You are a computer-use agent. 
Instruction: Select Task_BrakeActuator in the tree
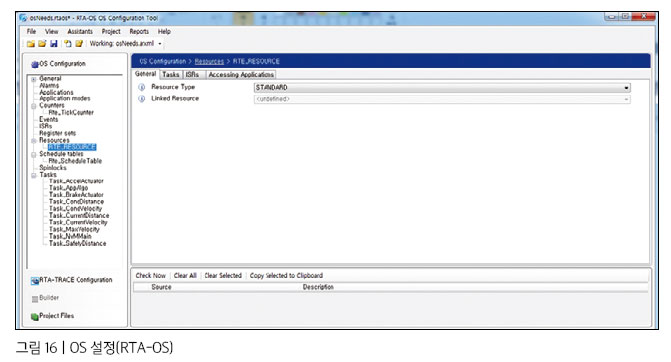pos(76,195)
